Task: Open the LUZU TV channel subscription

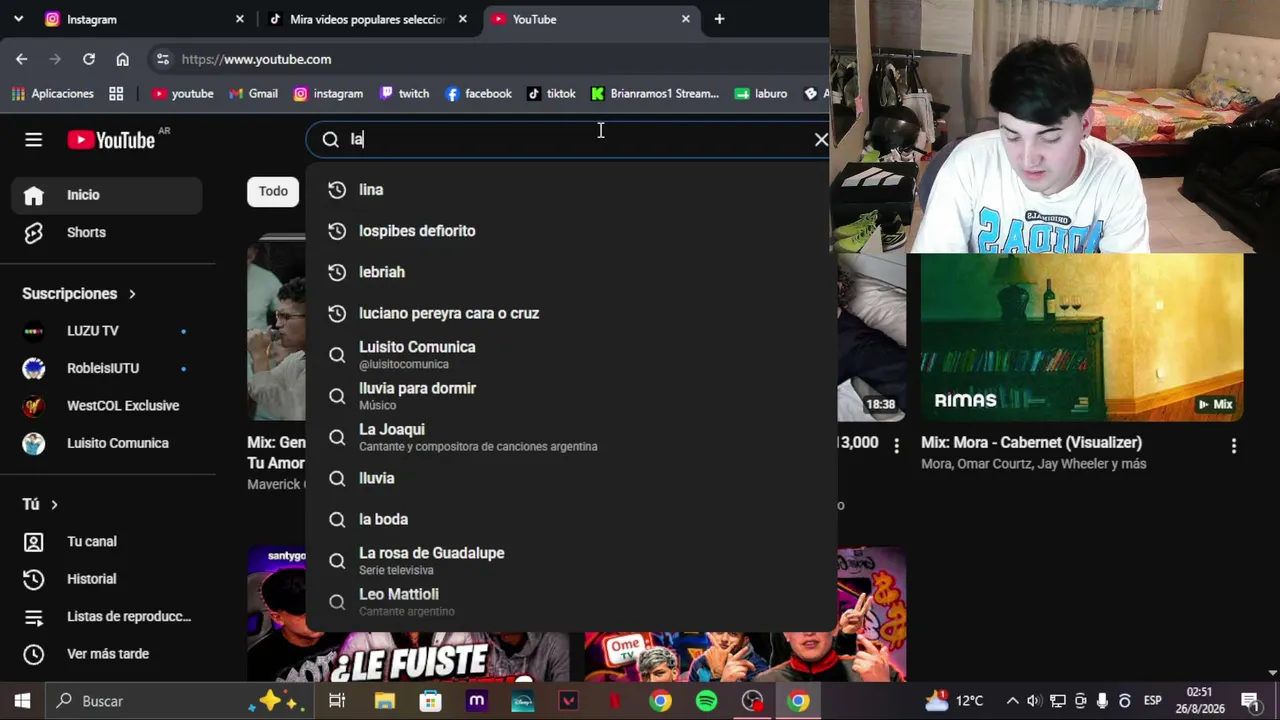Action: click(x=107, y=331)
